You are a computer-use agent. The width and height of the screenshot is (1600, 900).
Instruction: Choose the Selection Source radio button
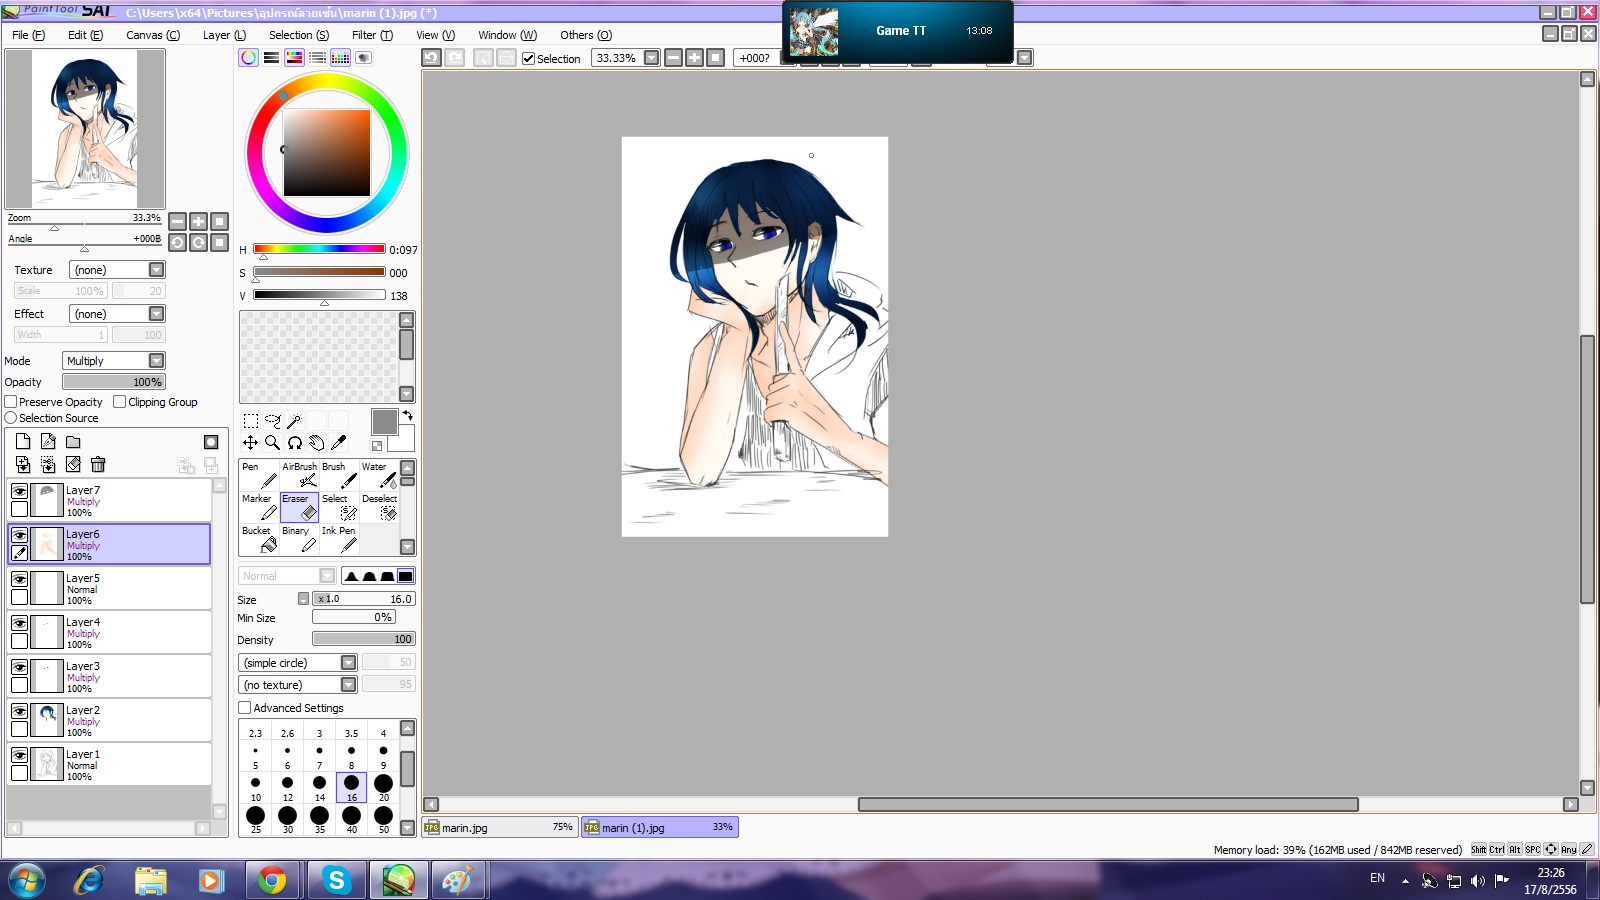(11, 418)
